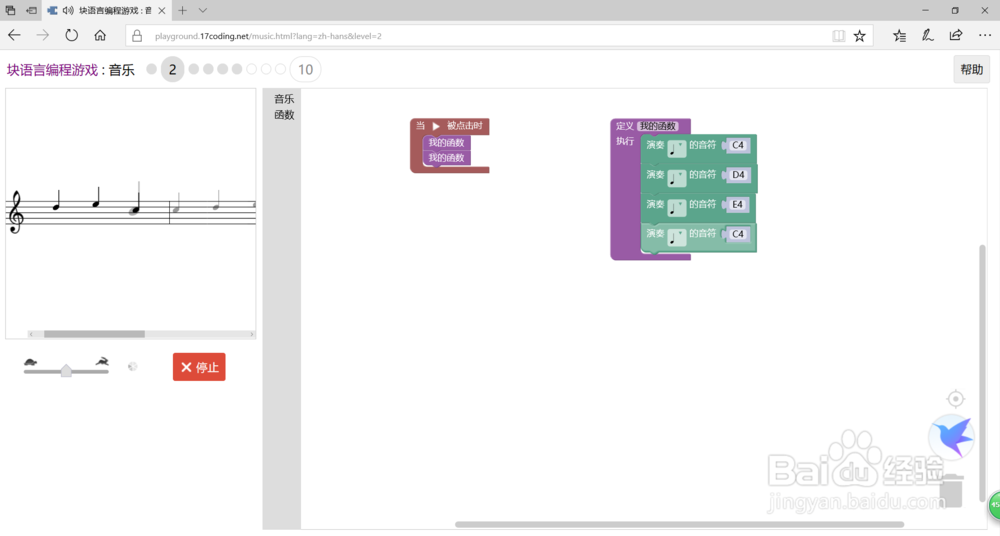Click the center workspace crosshair icon
The image size is (1000, 536).
(x=955, y=399)
